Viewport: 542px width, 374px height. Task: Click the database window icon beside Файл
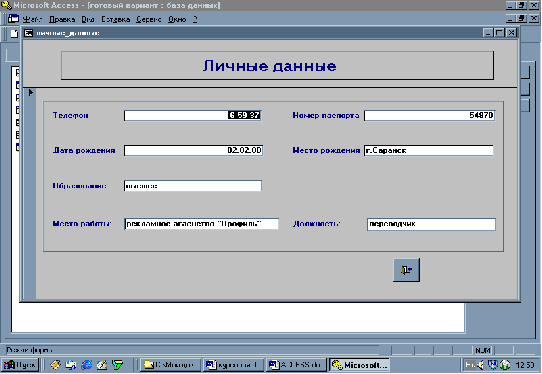pyautogui.click(x=13, y=19)
